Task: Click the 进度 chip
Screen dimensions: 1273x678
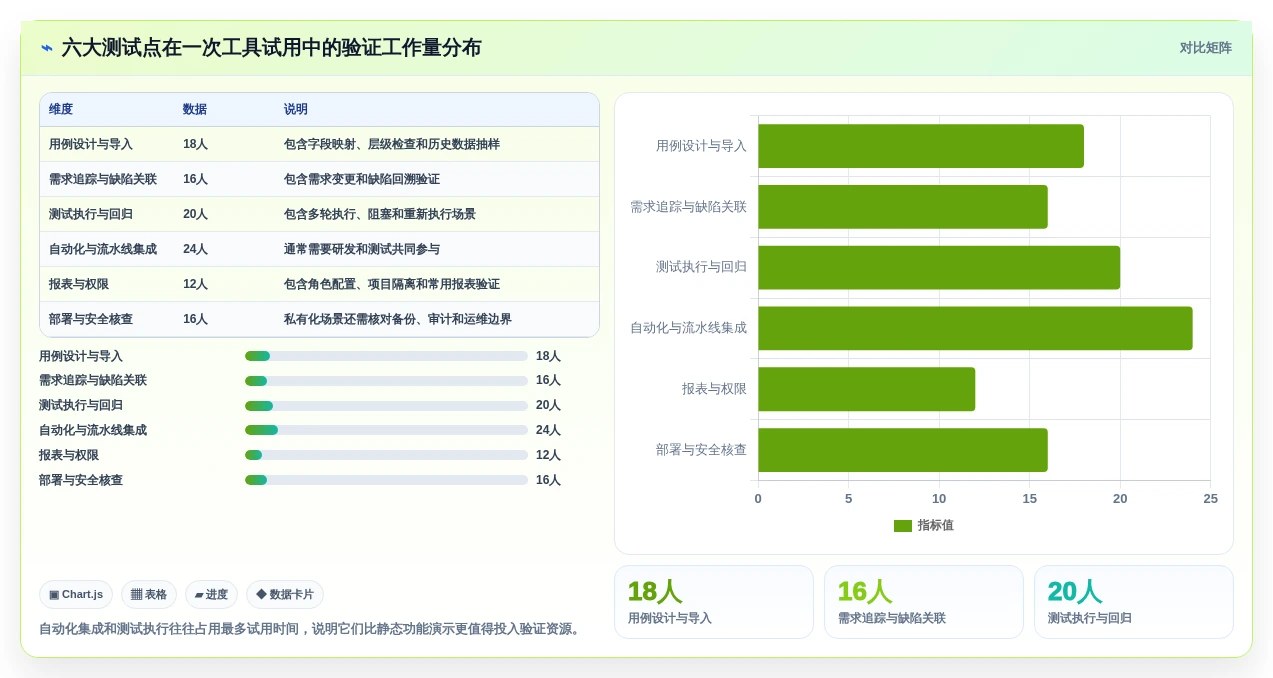Action: [x=211, y=594]
